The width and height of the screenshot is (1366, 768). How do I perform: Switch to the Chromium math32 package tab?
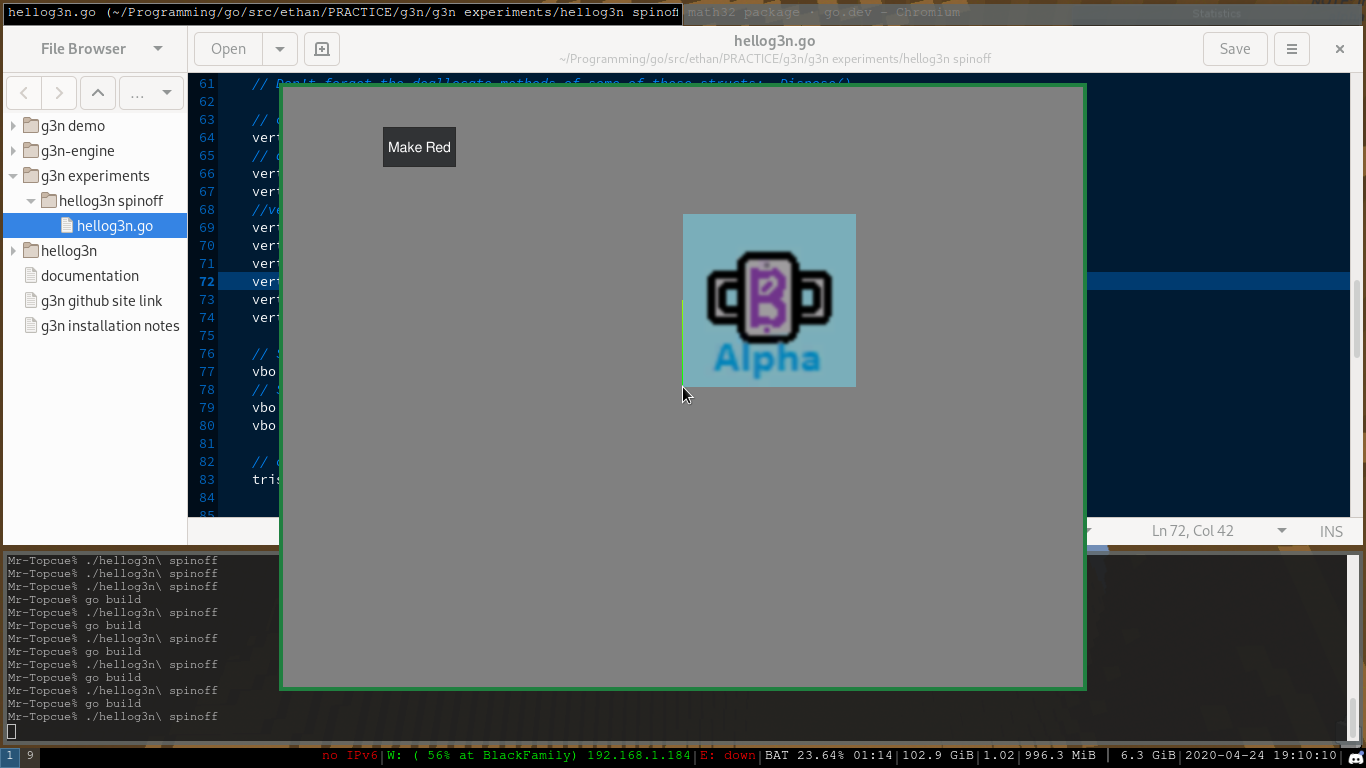tap(823, 12)
